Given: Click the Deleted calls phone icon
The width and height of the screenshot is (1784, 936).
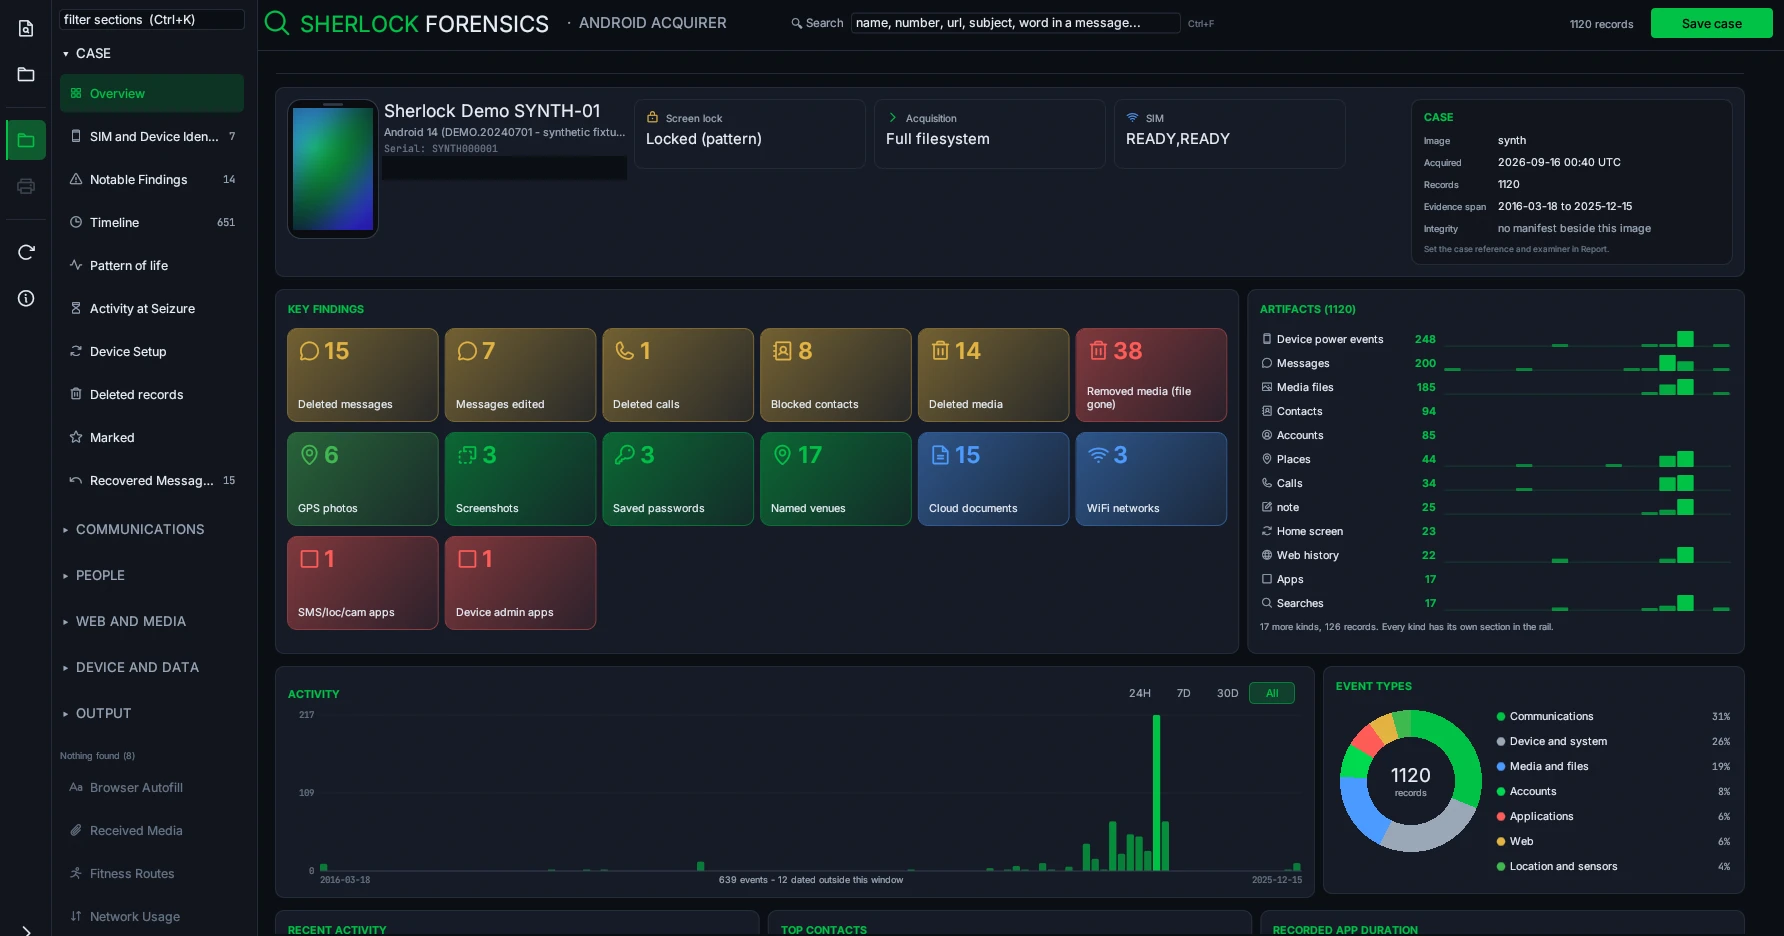Looking at the screenshot, I should coord(624,351).
